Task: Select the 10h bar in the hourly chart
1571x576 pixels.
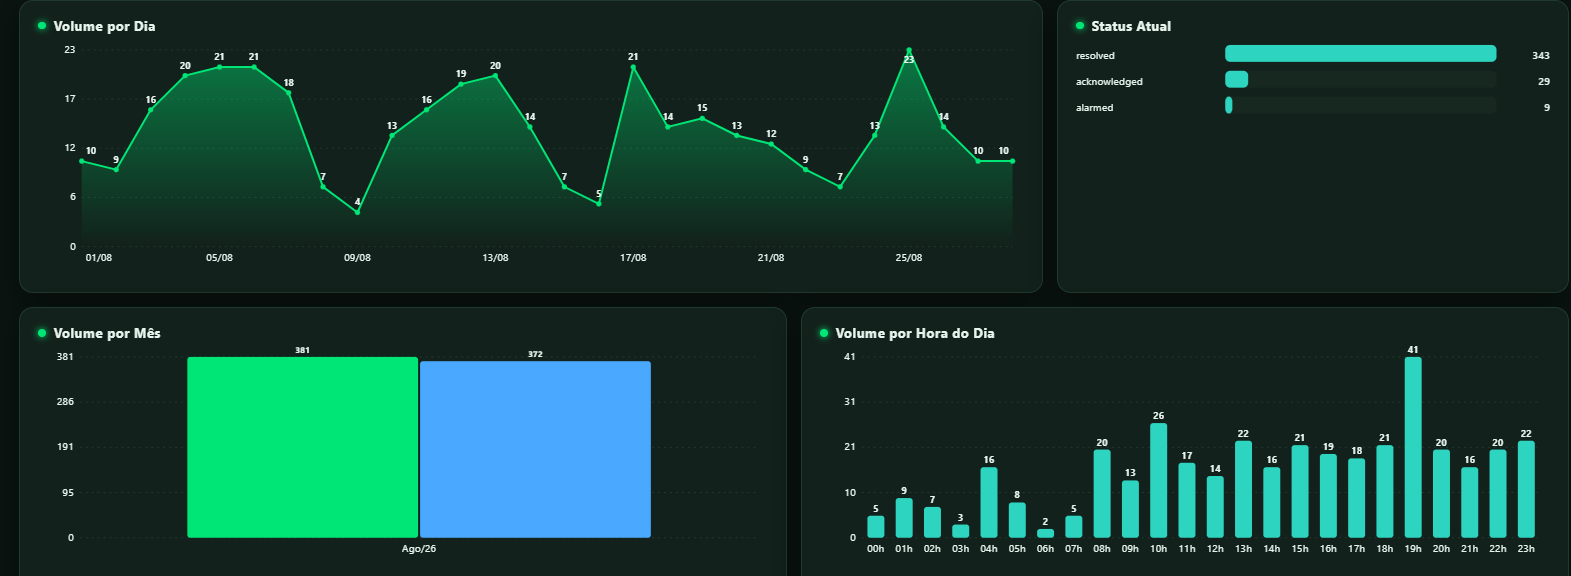Action: 1158,480
